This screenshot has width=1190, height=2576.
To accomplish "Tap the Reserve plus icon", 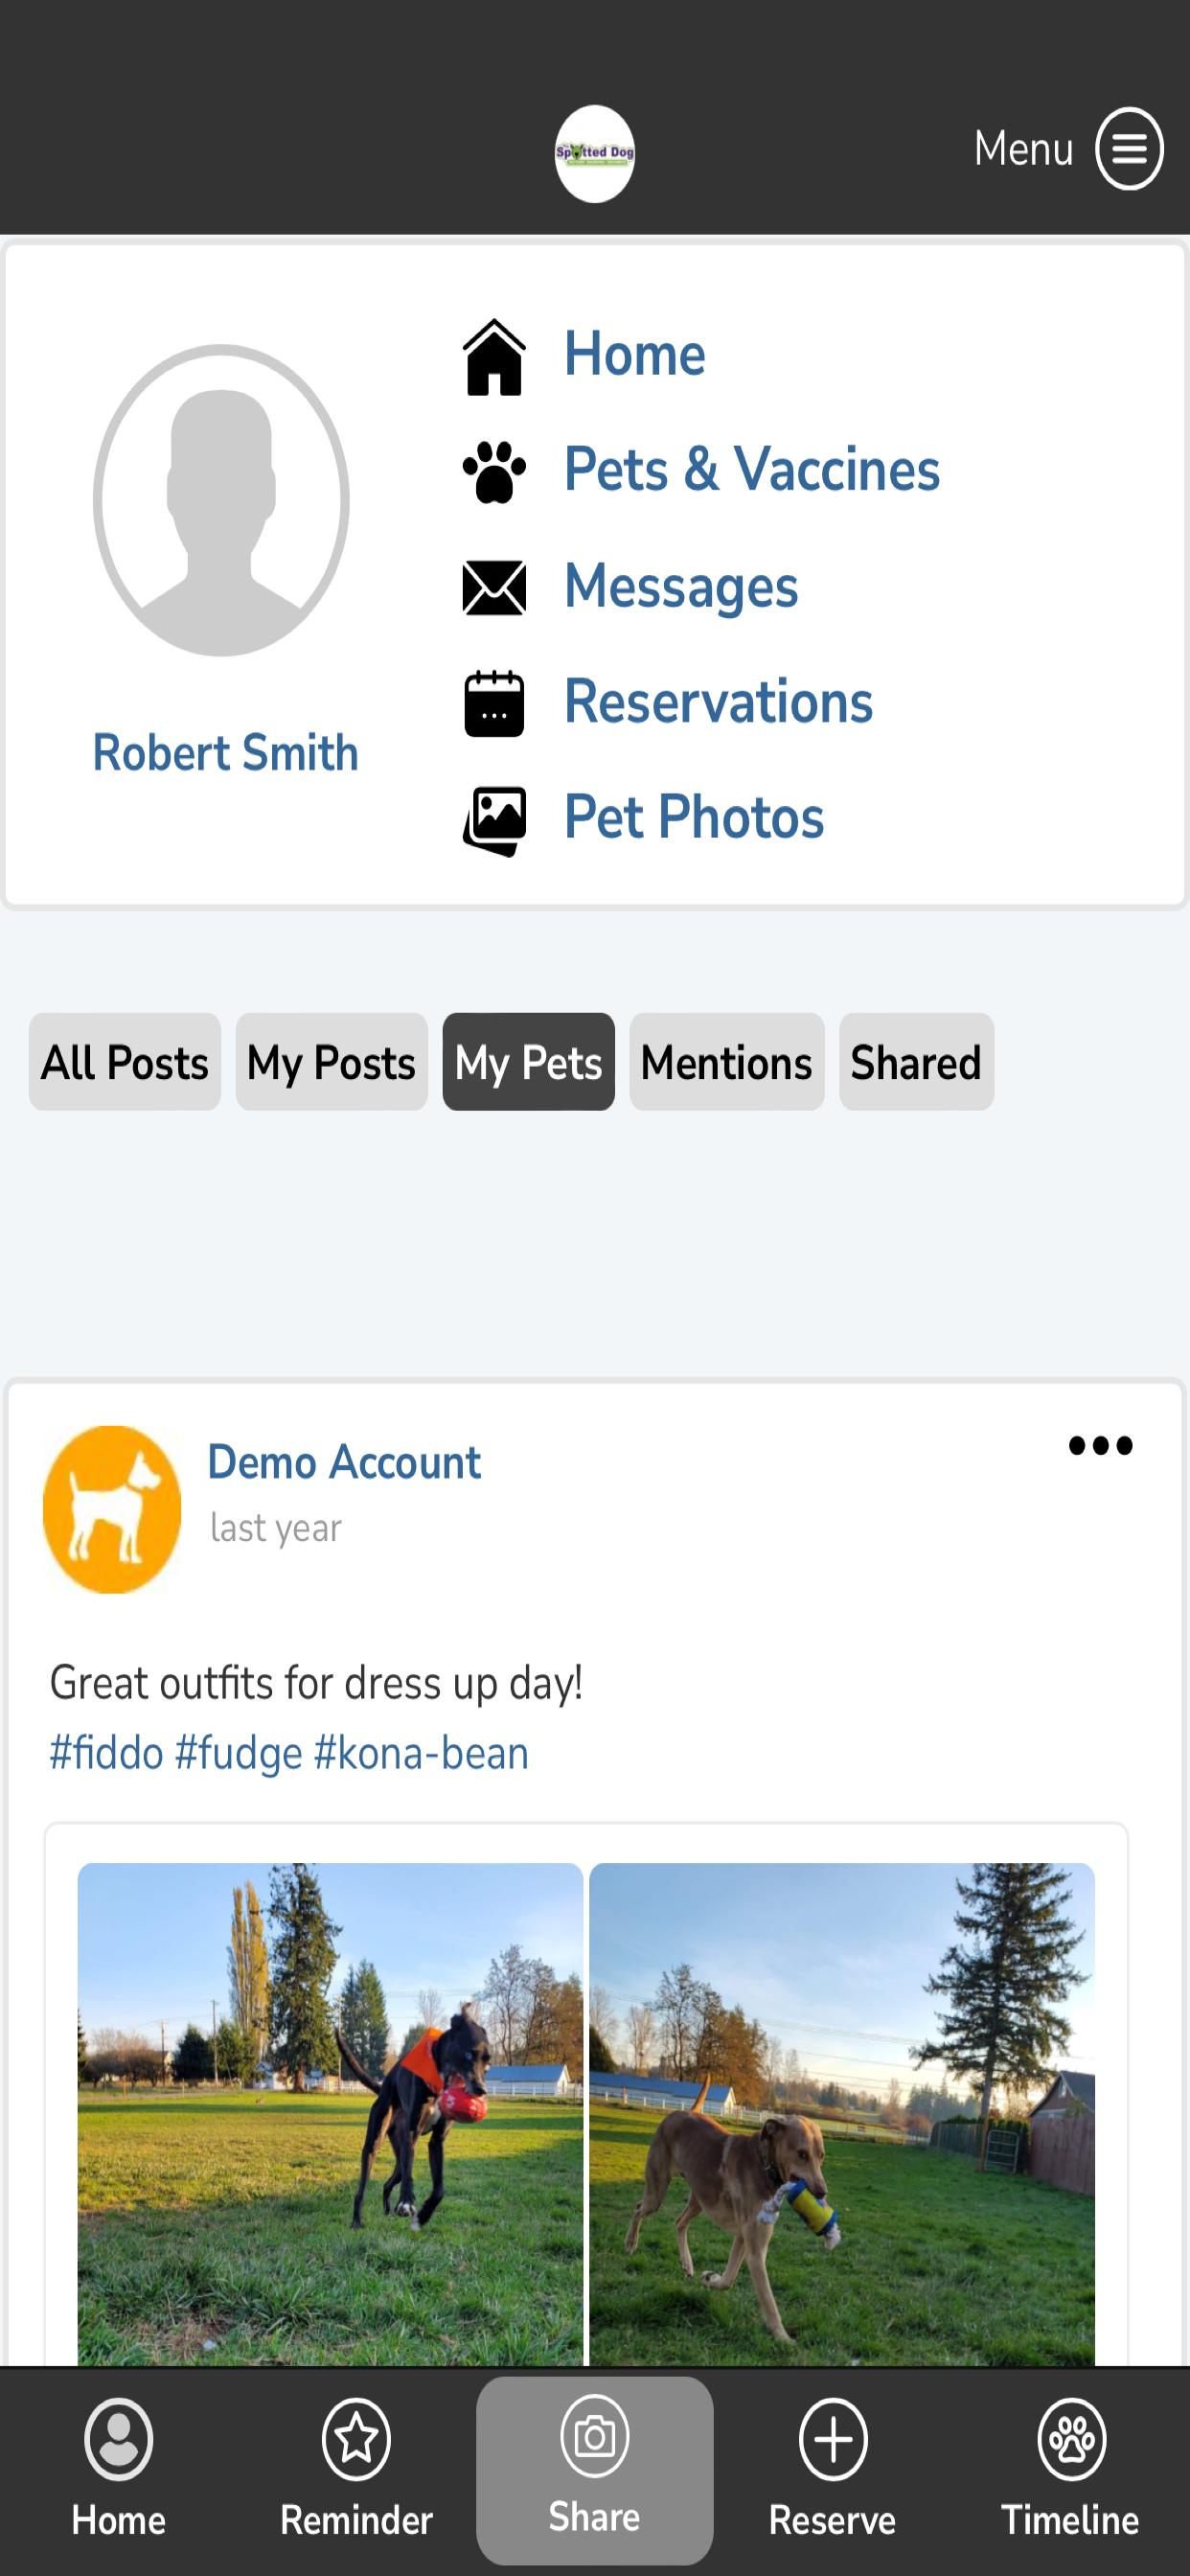I will 833,2439.
